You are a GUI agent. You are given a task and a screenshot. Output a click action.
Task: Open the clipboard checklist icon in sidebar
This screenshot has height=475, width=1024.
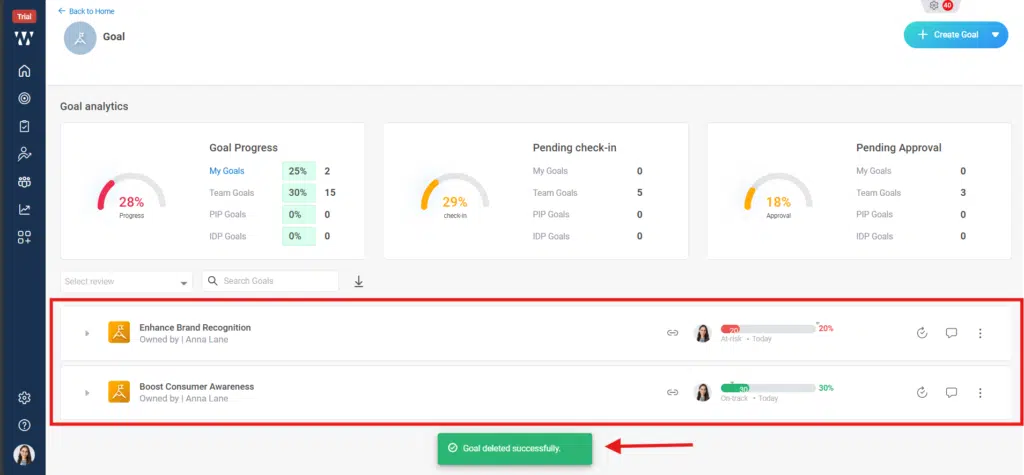click(x=24, y=127)
